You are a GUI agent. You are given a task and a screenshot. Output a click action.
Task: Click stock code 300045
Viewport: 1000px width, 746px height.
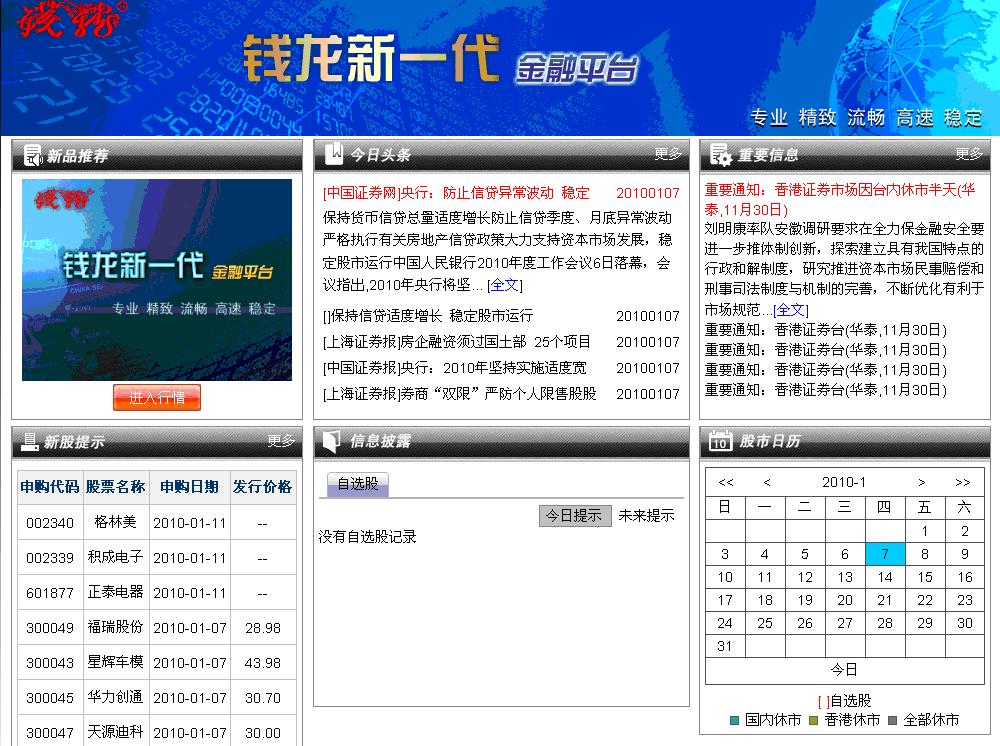click(50, 698)
